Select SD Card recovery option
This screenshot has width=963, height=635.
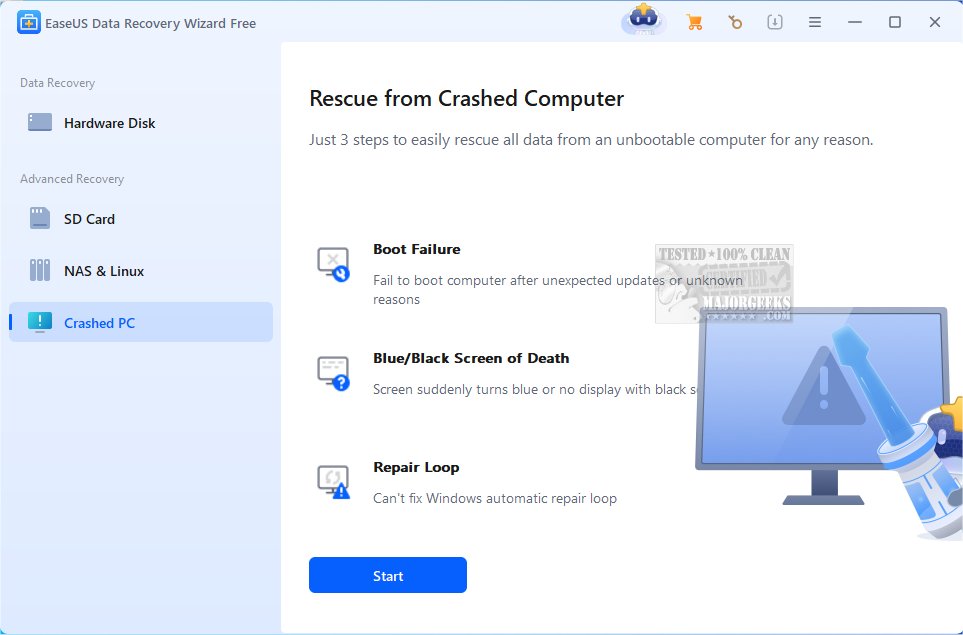[x=141, y=219]
